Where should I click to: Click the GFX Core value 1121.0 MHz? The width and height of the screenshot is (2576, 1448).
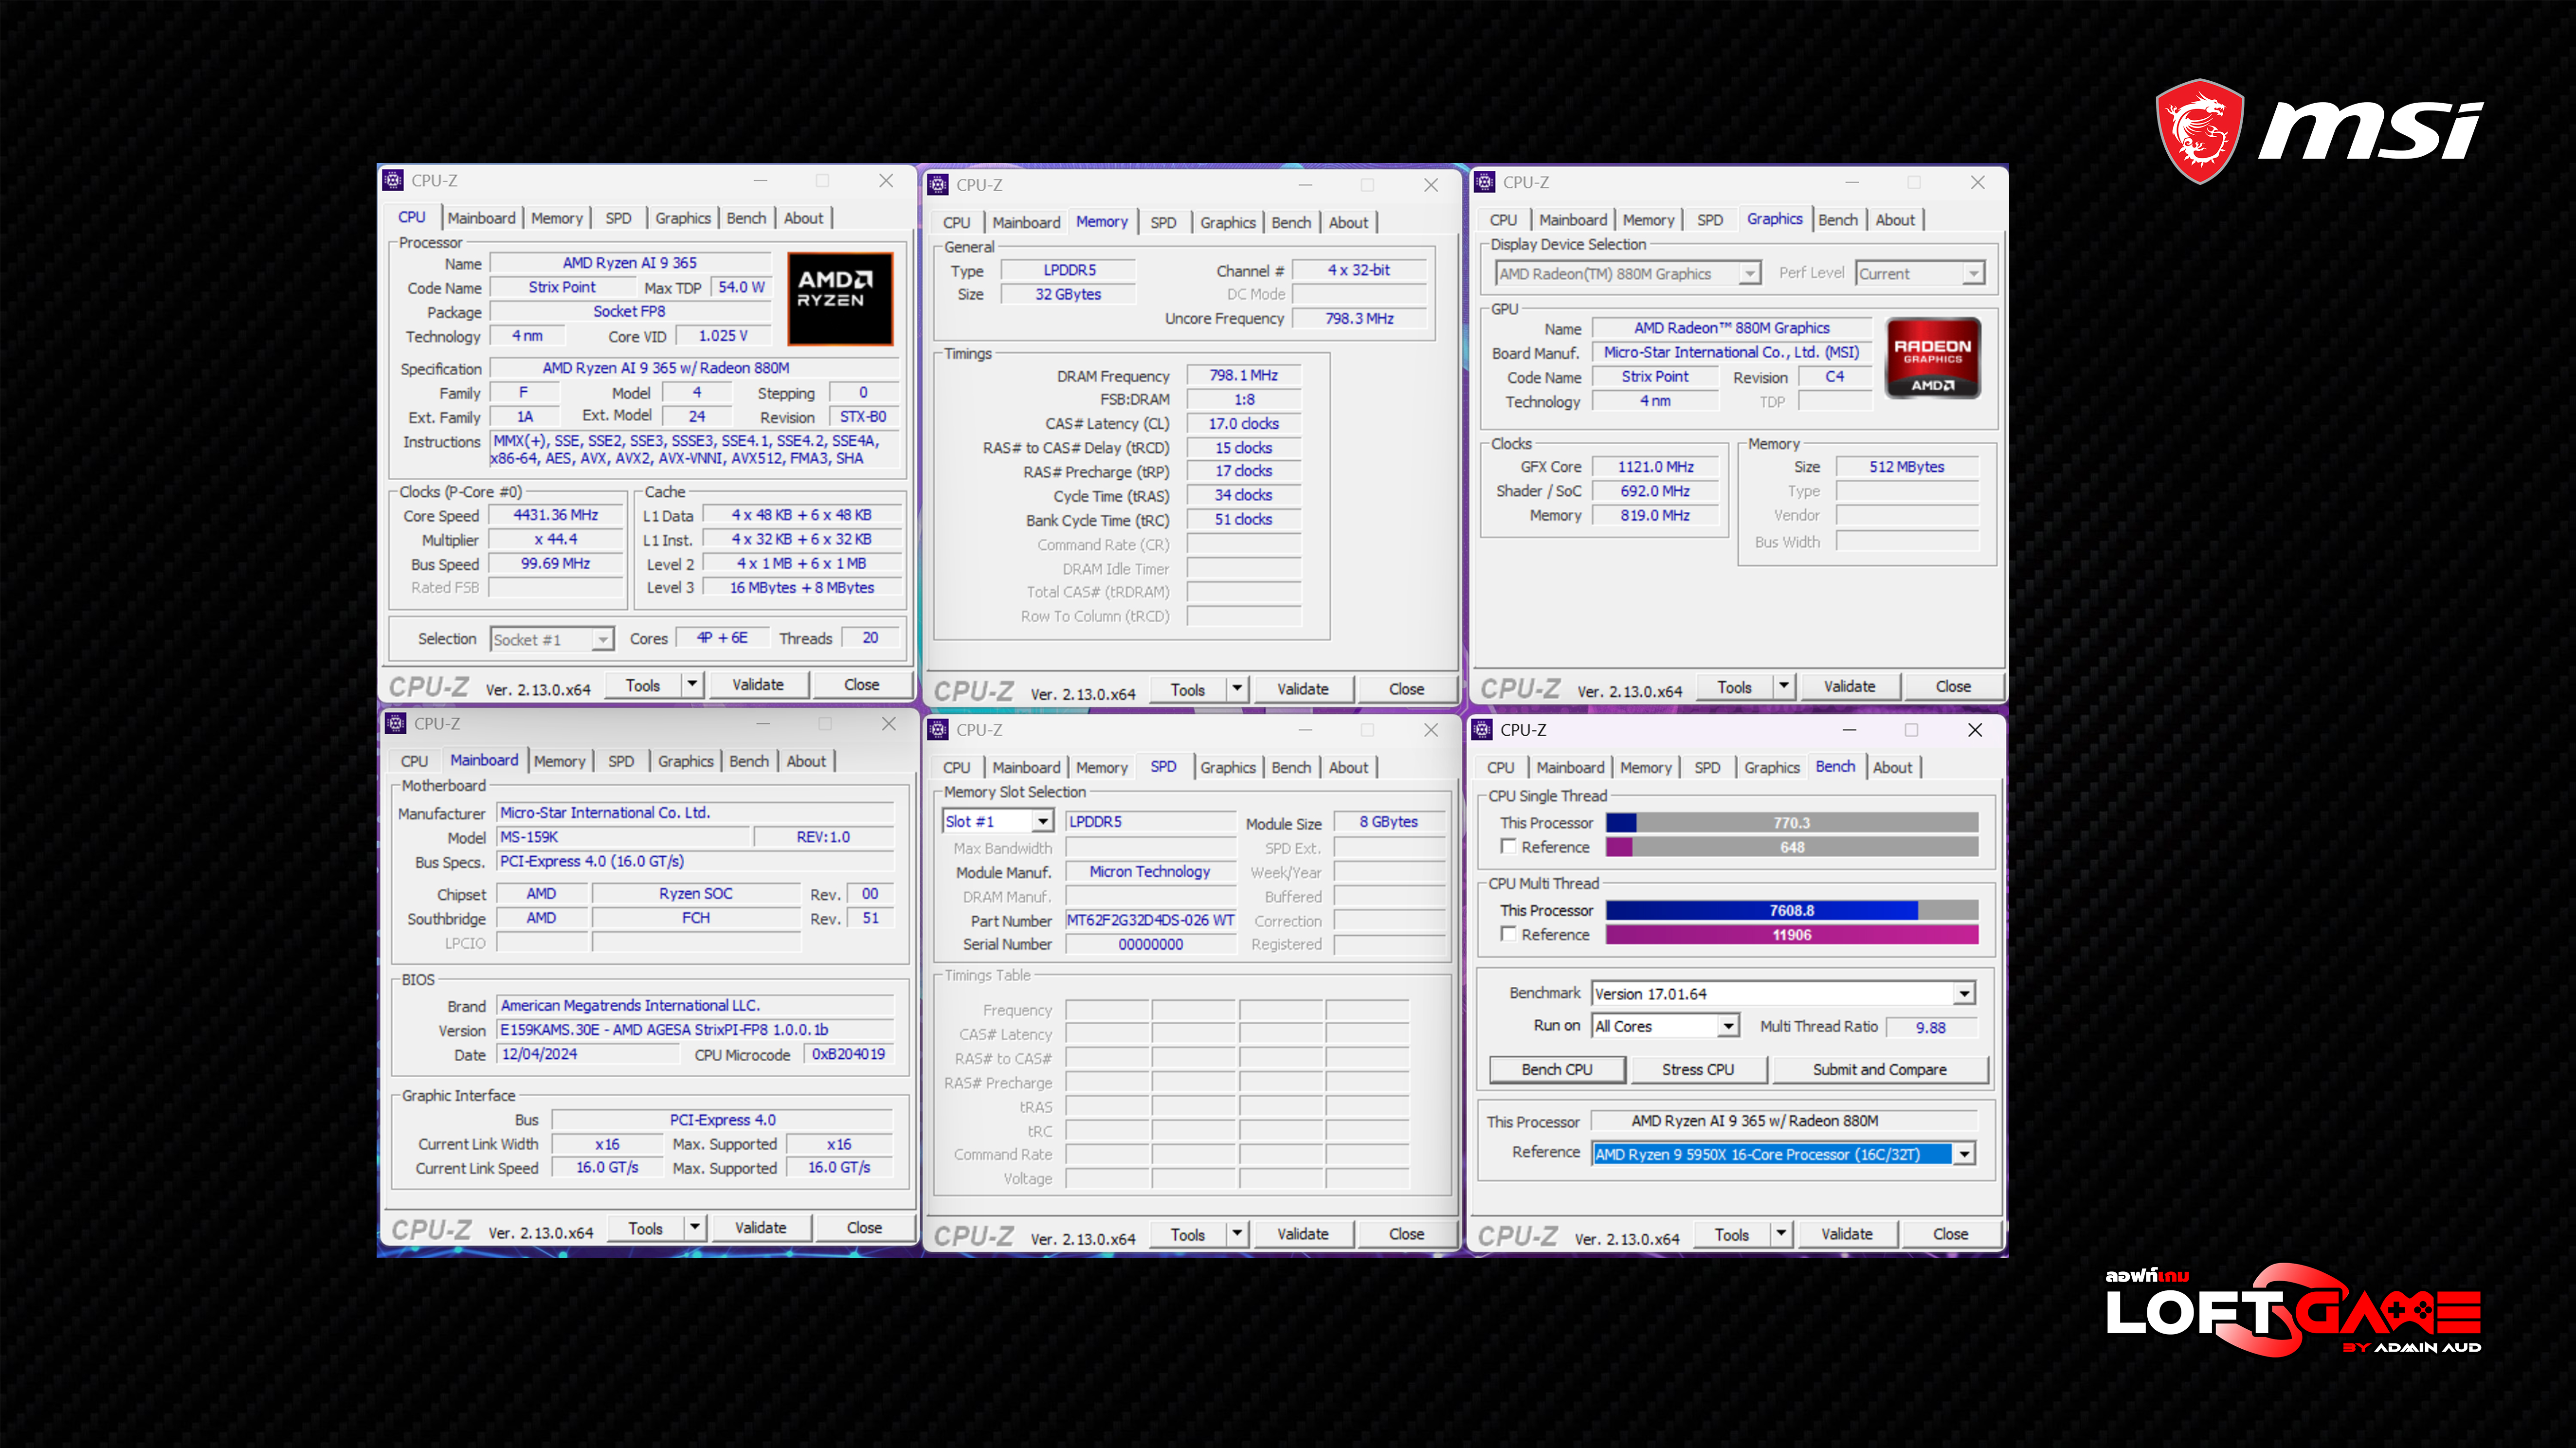(x=1656, y=467)
